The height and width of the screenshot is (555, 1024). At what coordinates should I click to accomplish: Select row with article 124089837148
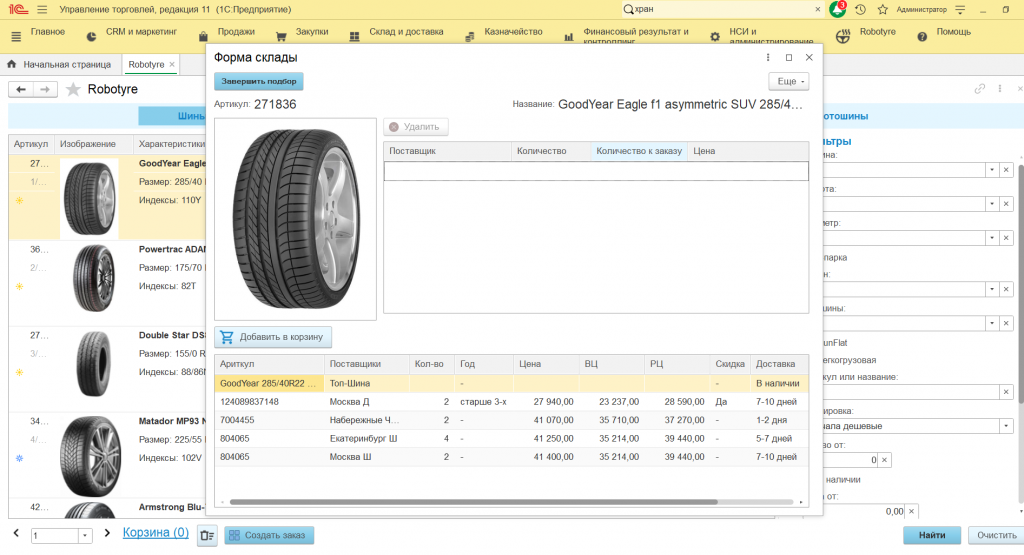pyautogui.click(x=511, y=402)
